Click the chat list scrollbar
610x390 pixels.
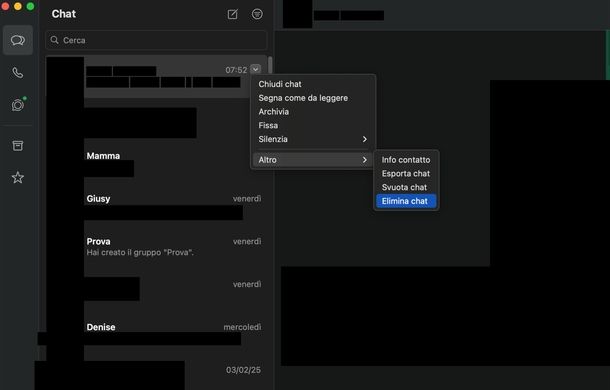pyautogui.click(x=270, y=65)
